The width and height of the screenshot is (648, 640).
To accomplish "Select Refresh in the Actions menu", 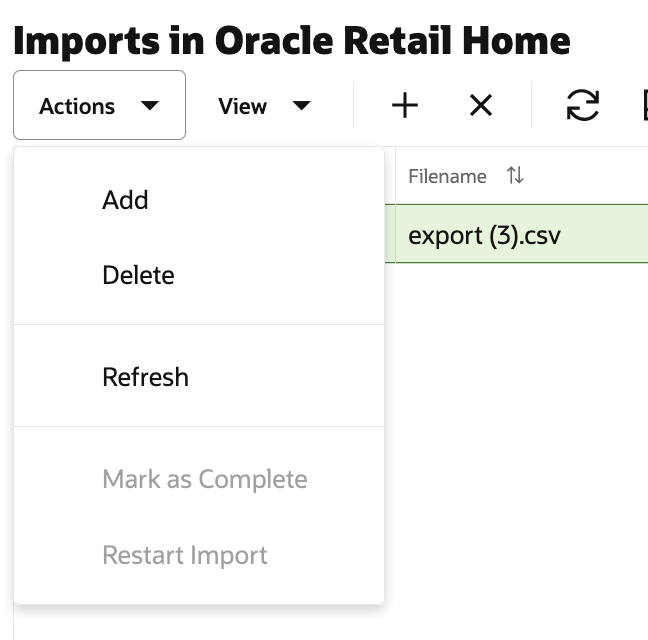I will (199, 377).
